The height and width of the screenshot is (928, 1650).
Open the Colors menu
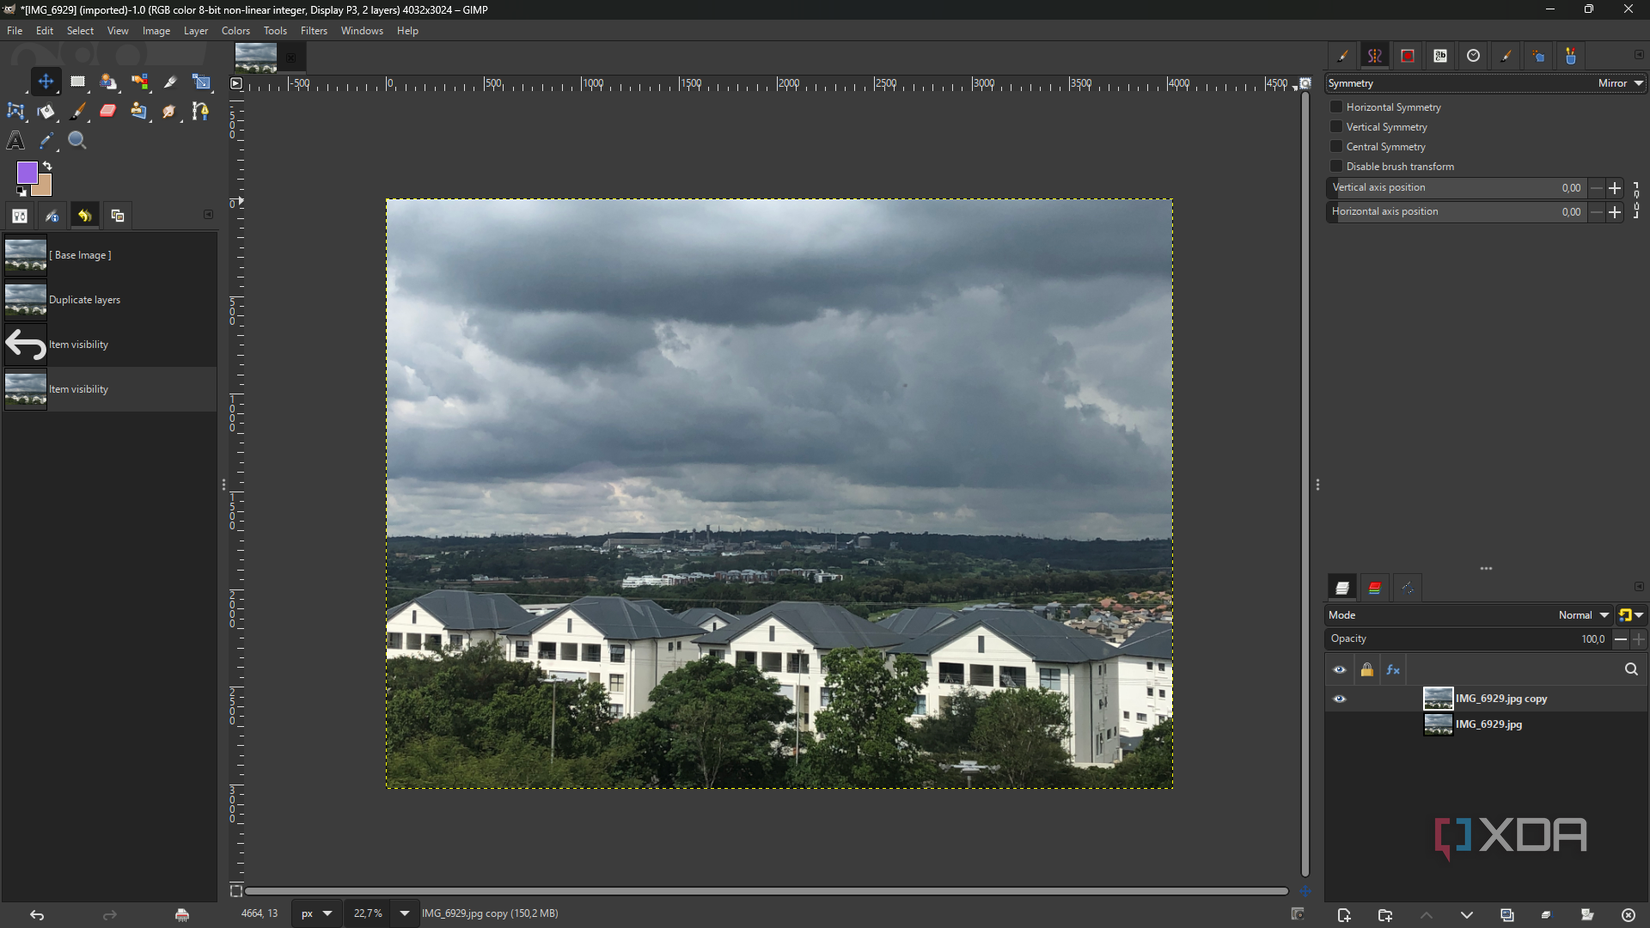point(235,30)
